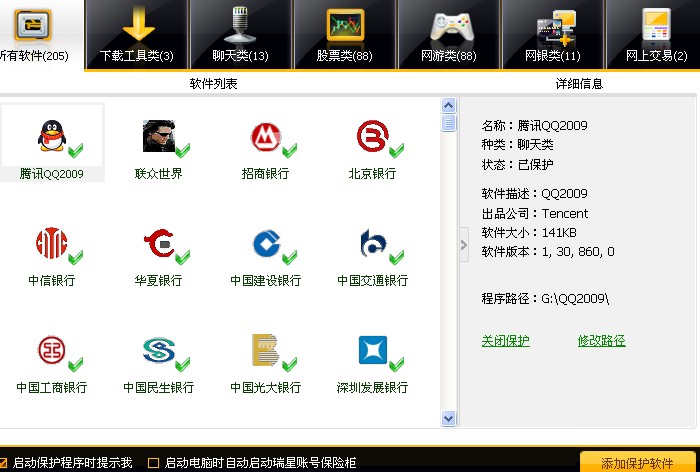Select the 中国工商银行 bank icon
Viewport: 700px width, 472px height.
point(52,350)
